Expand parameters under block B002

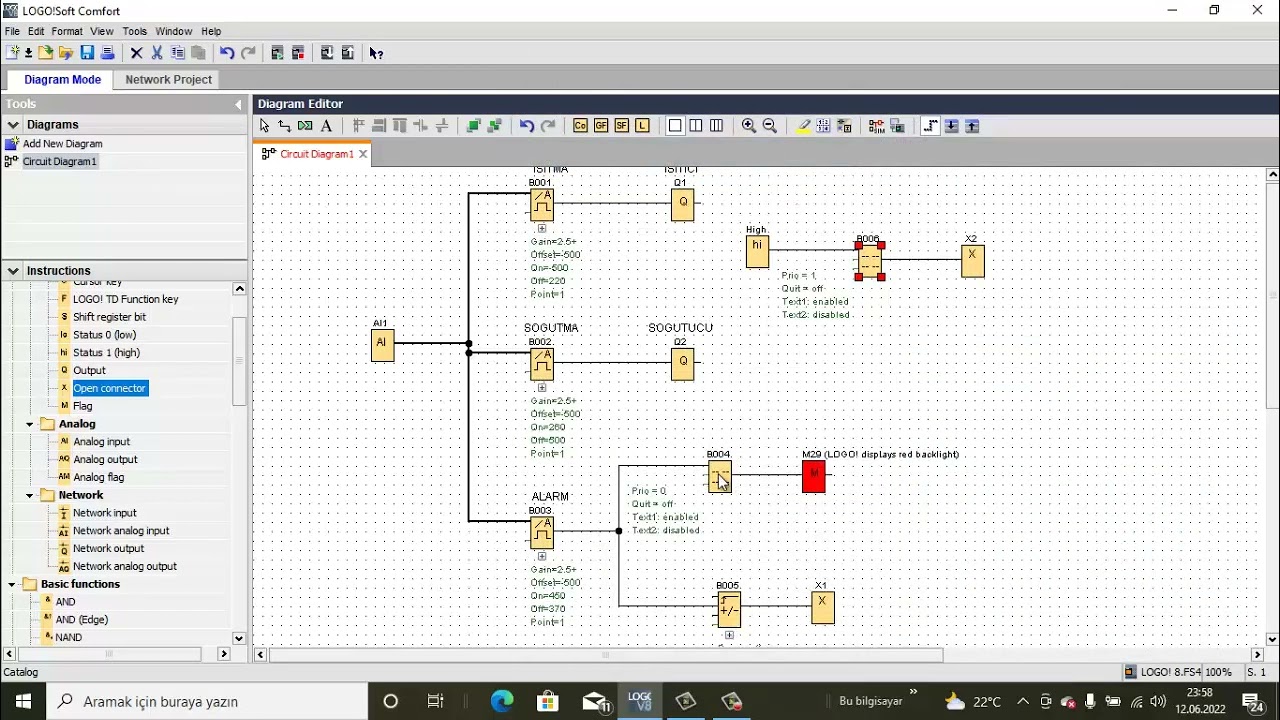coord(542,387)
